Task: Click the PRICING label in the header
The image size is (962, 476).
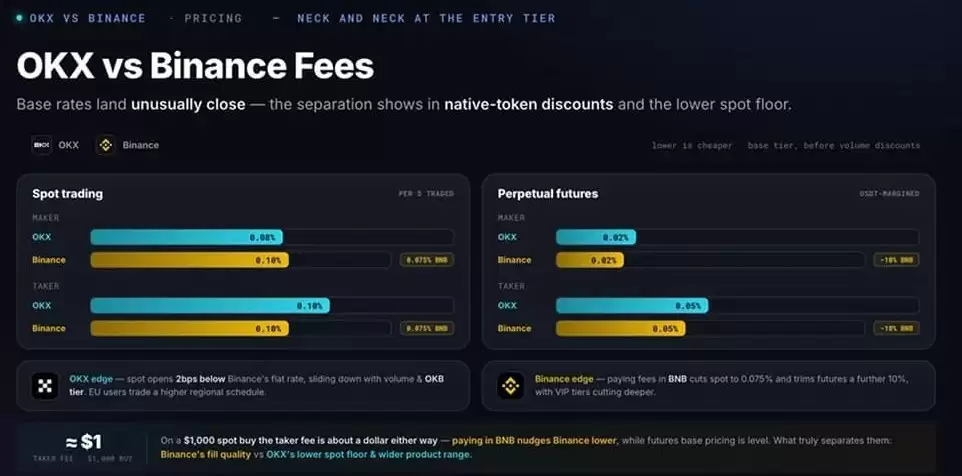Action: click(x=213, y=18)
